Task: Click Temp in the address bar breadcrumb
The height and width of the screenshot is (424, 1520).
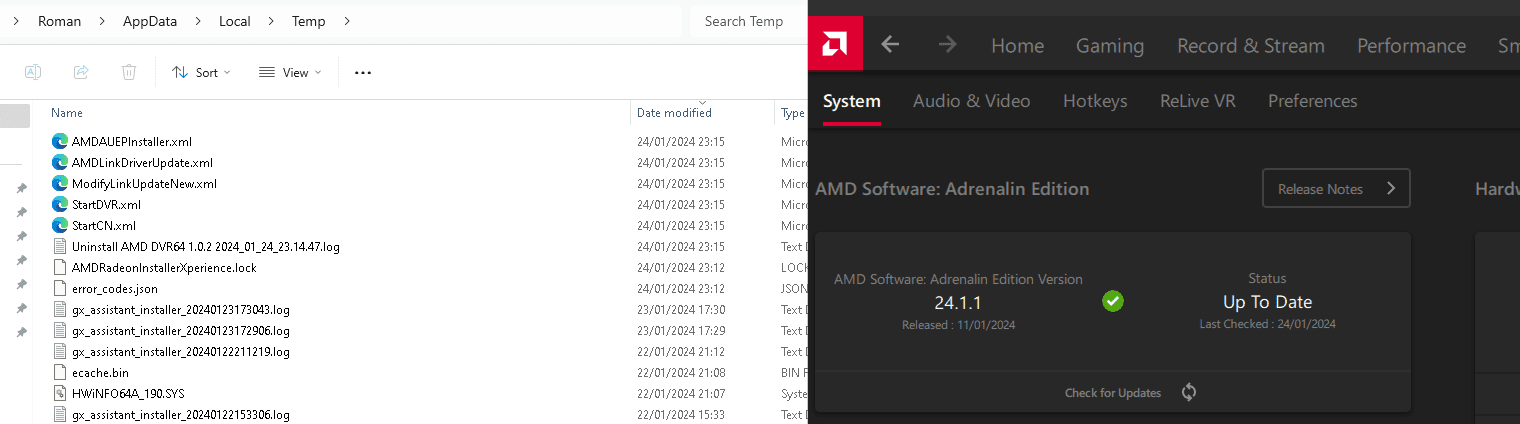Action: tap(308, 21)
